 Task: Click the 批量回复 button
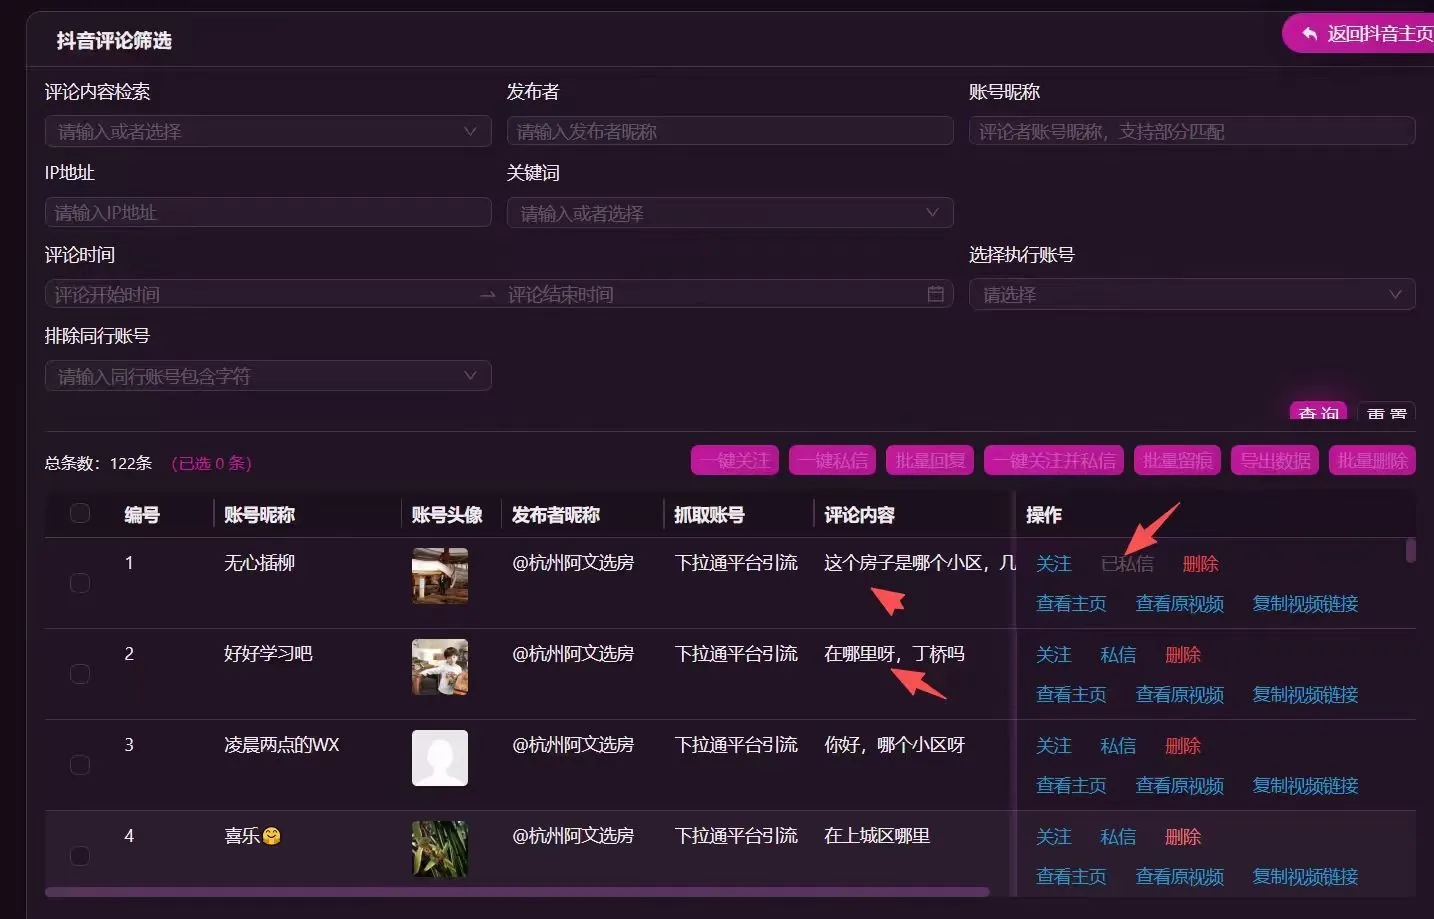click(x=930, y=460)
